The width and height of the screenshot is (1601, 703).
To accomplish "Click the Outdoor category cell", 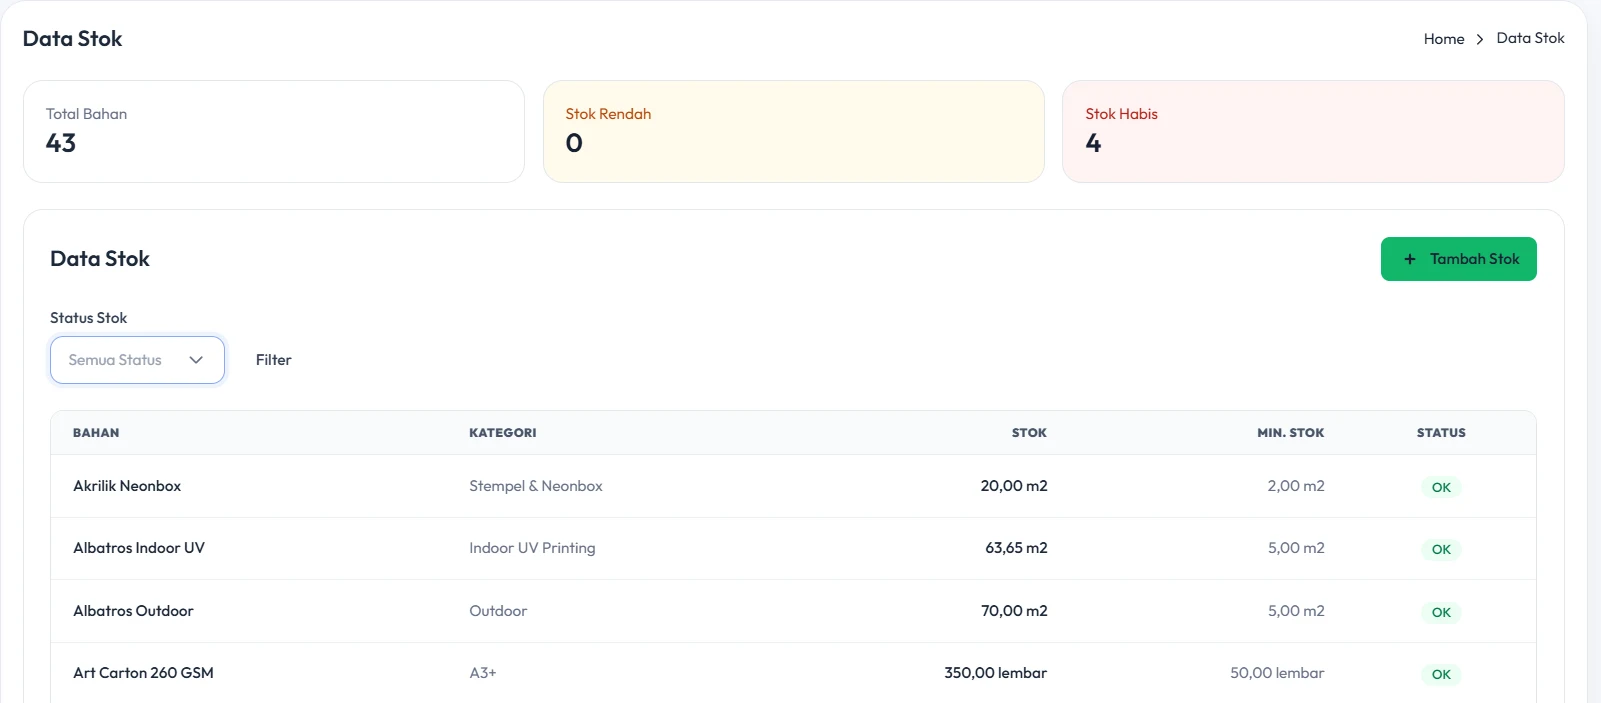I will pos(498,611).
